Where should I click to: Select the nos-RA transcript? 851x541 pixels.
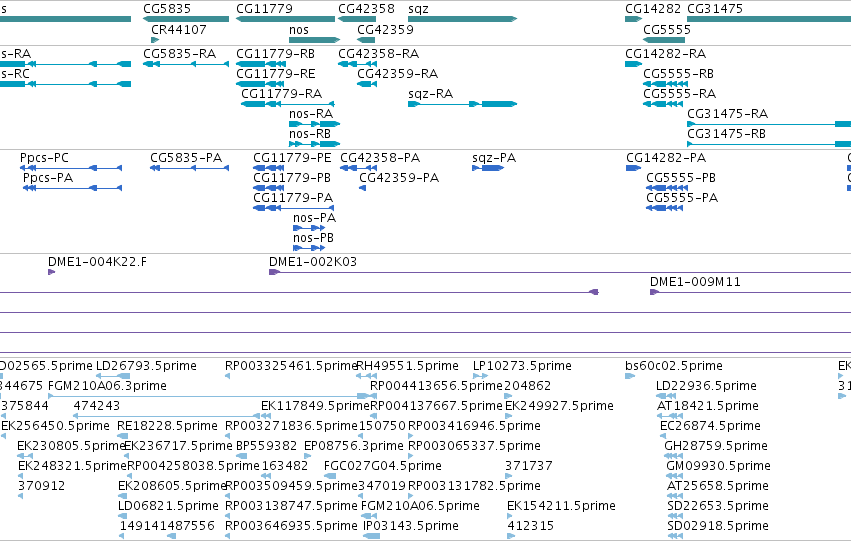[314, 124]
